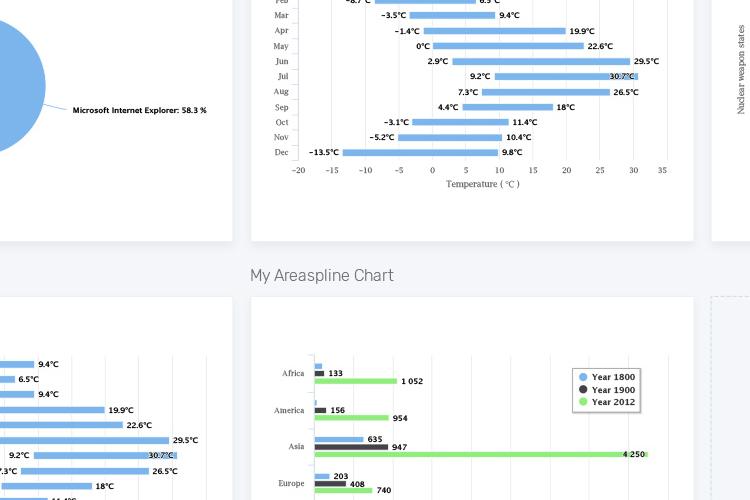This screenshot has width=750, height=500.
Task: Click the '133' data label
Action: click(x=335, y=373)
